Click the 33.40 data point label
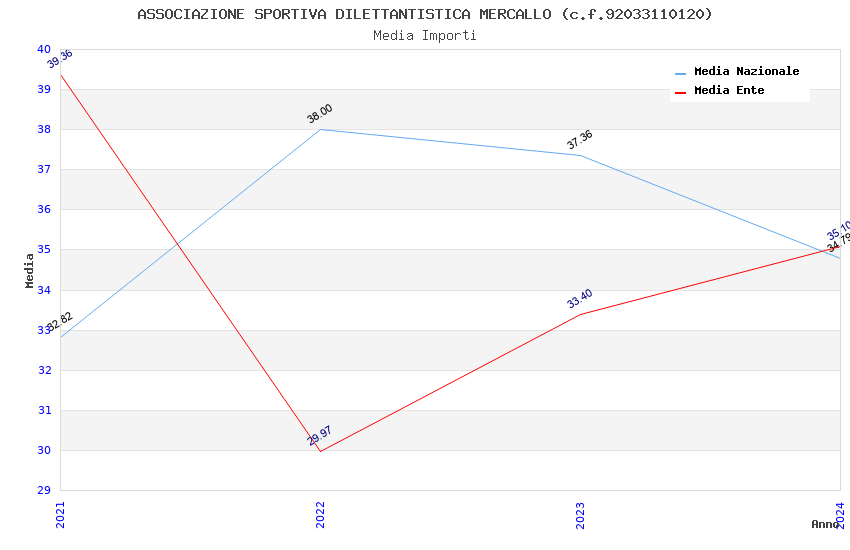The image size is (850, 550). click(x=580, y=298)
